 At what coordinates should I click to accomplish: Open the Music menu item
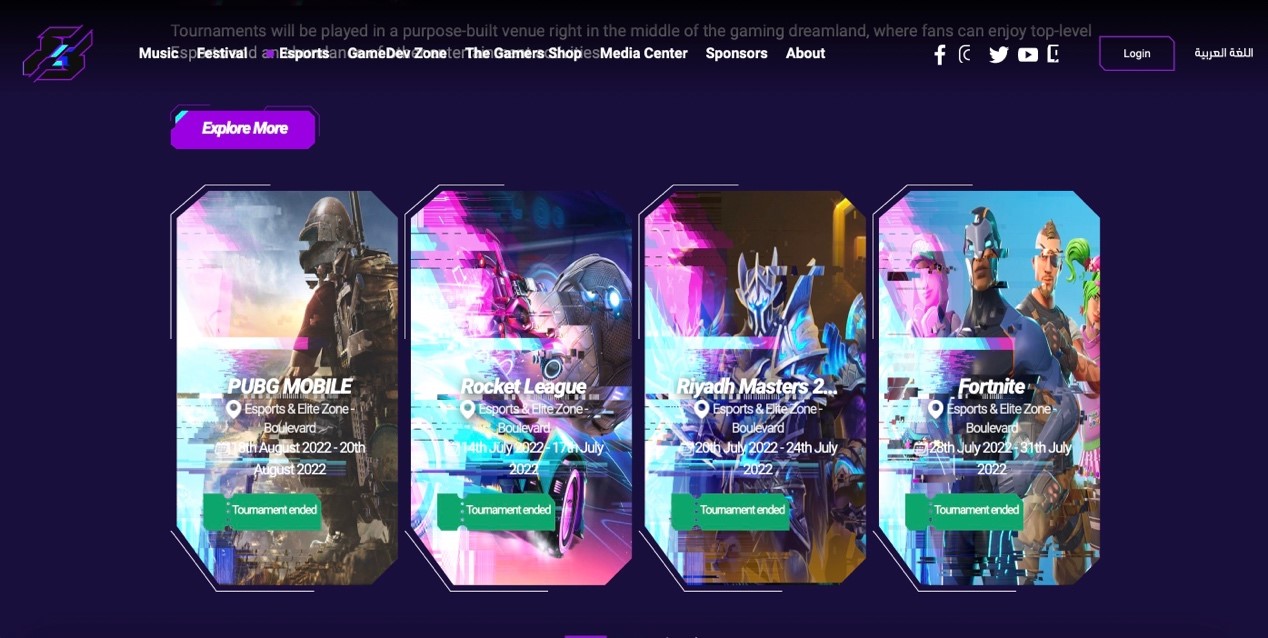click(158, 53)
